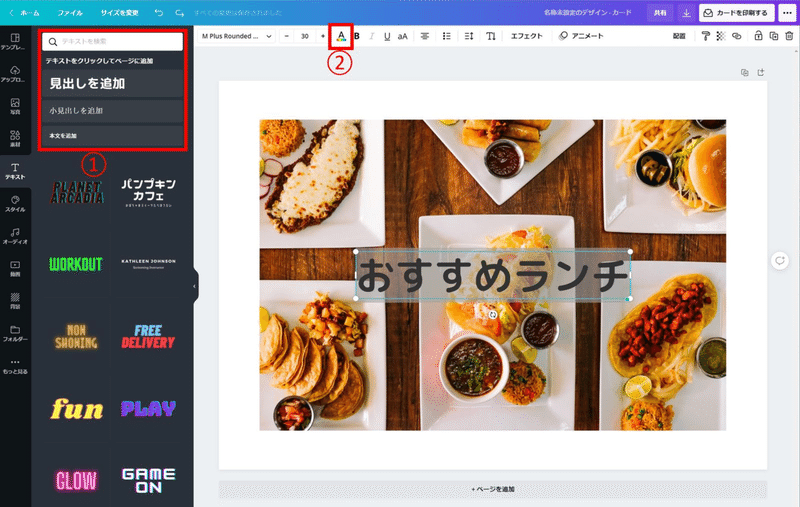Open font family dropdown M Plus Rounded
Viewport: 800px width, 507px height.
(x=236, y=36)
